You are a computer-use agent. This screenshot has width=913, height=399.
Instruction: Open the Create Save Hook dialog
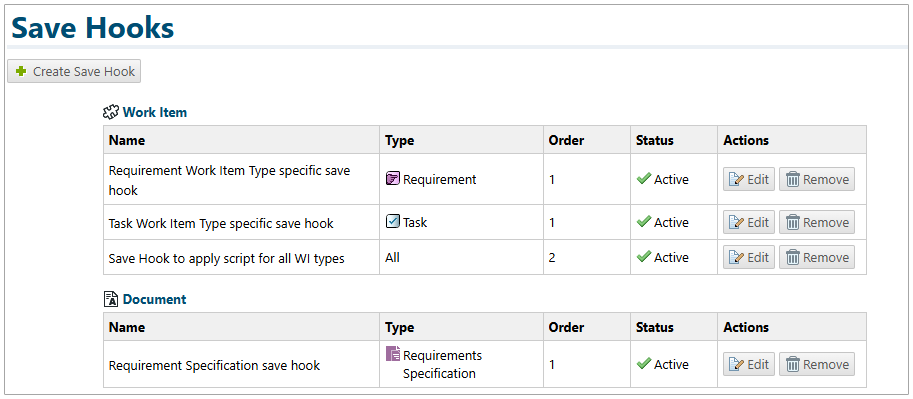74,71
